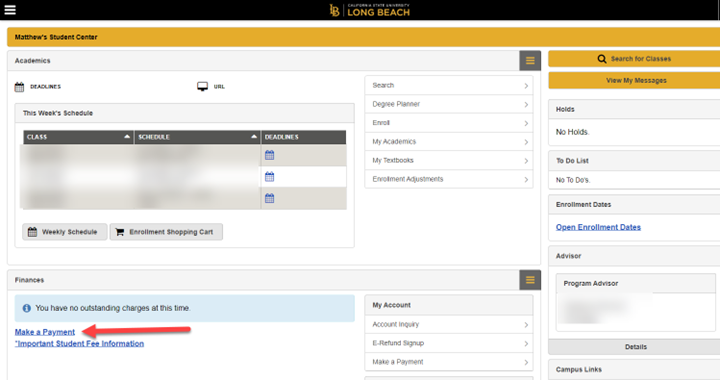Sort the Schedule column arrow

(x=254, y=137)
